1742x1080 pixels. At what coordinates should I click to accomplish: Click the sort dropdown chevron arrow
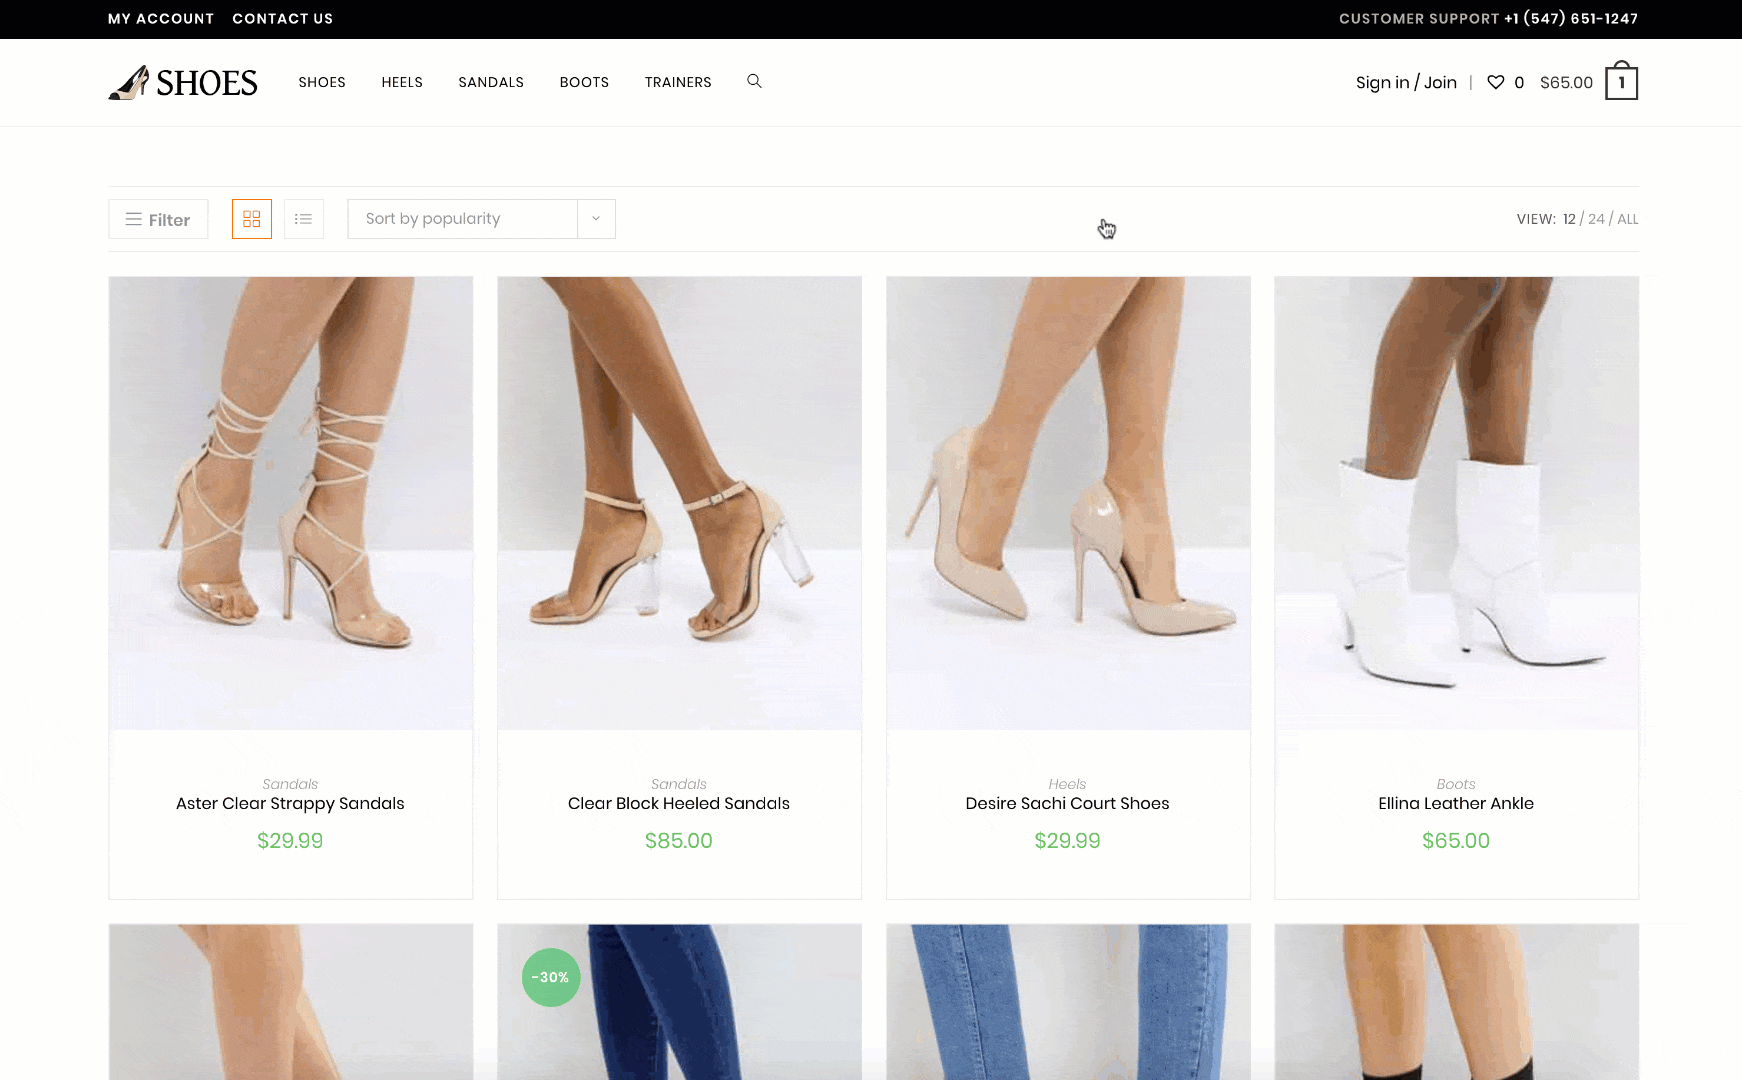pyautogui.click(x=596, y=219)
